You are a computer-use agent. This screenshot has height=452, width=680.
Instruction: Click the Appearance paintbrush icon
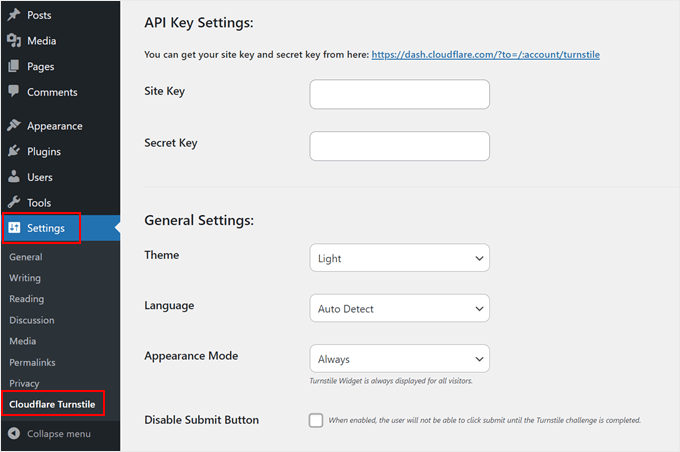click(14, 125)
